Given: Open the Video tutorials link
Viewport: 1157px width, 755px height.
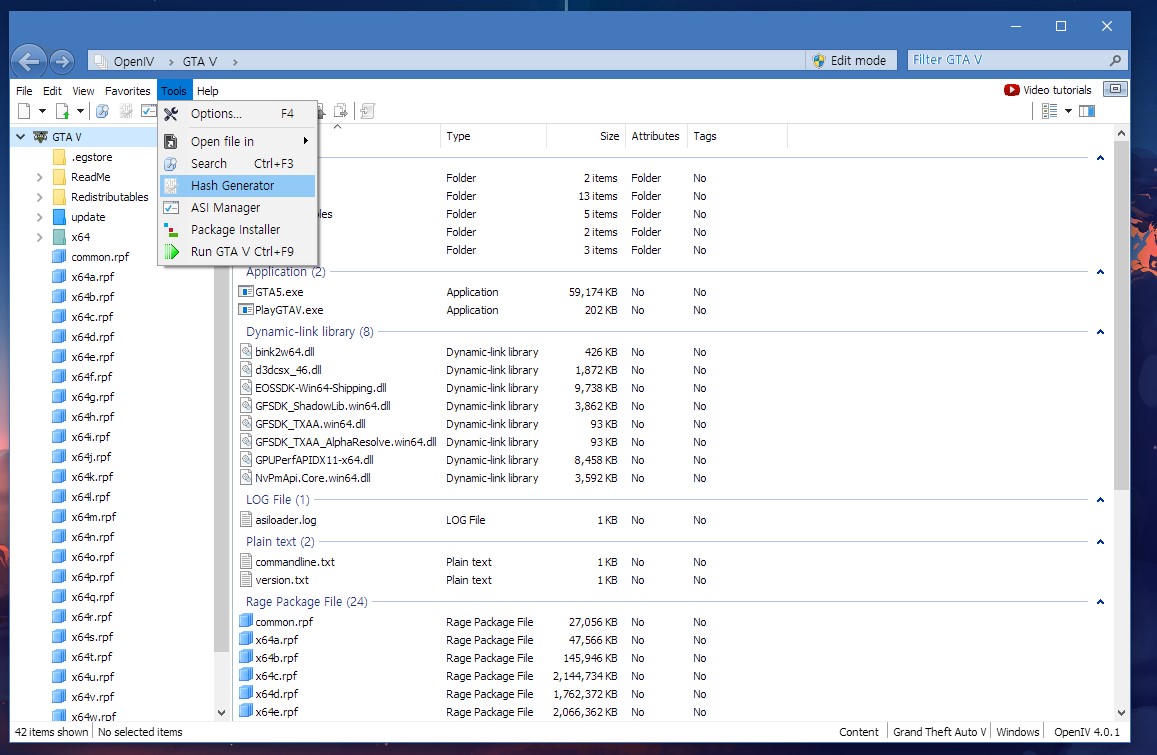Looking at the screenshot, I should 1057,90.
